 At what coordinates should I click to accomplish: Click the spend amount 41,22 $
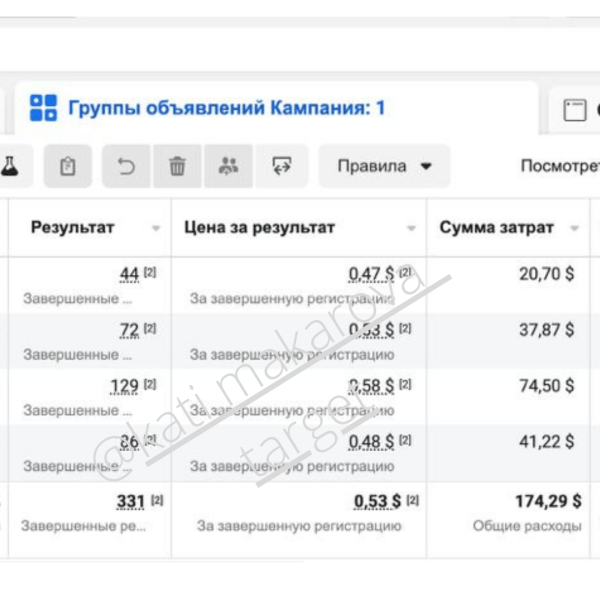click(x=546, y=442)
